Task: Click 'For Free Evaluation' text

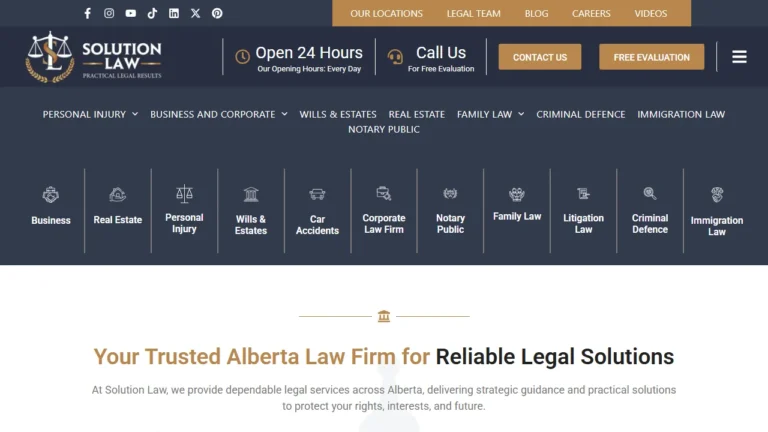Action: point(441,69)
